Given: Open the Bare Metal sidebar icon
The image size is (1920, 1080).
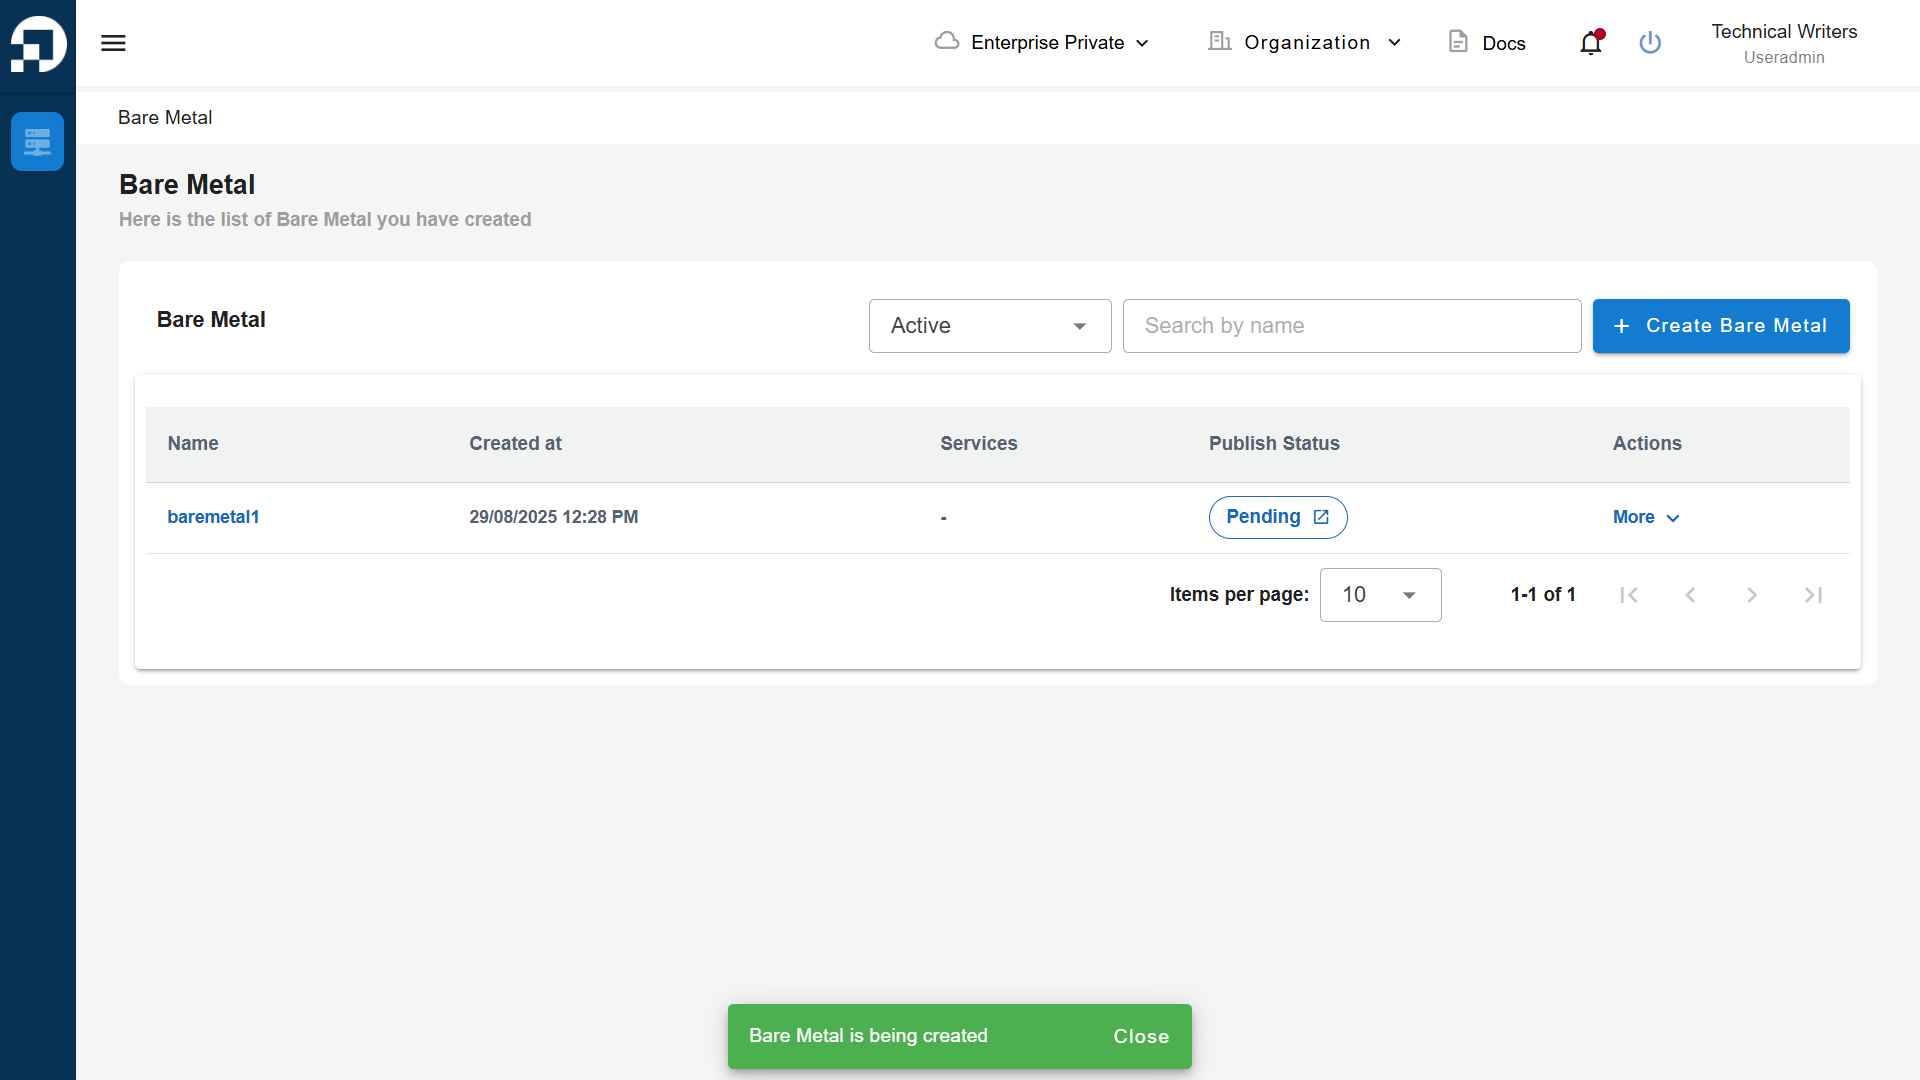Looking at the screenshot, I should [x=38, y=142].
